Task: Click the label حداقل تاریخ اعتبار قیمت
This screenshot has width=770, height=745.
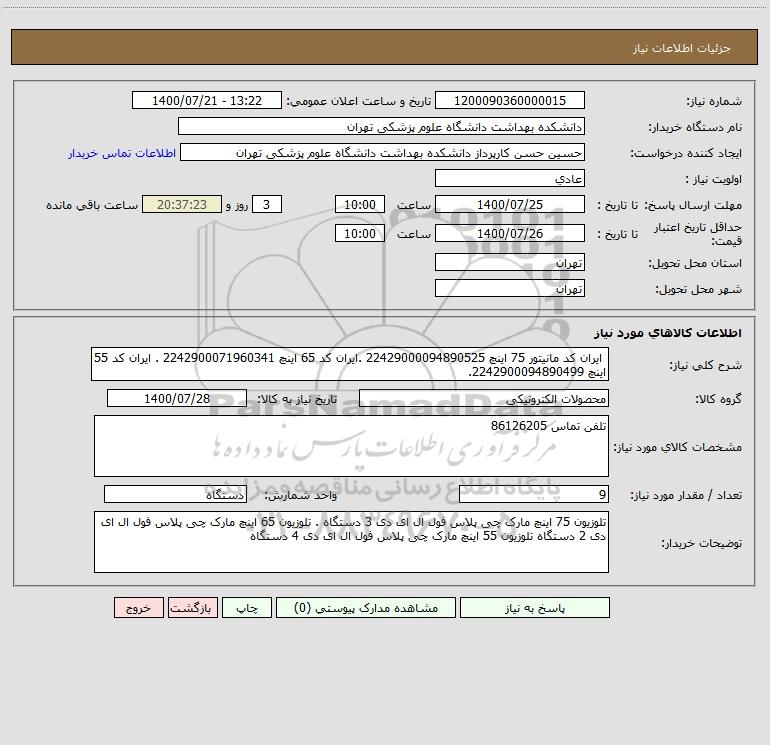Action: (x=698, y=234)
